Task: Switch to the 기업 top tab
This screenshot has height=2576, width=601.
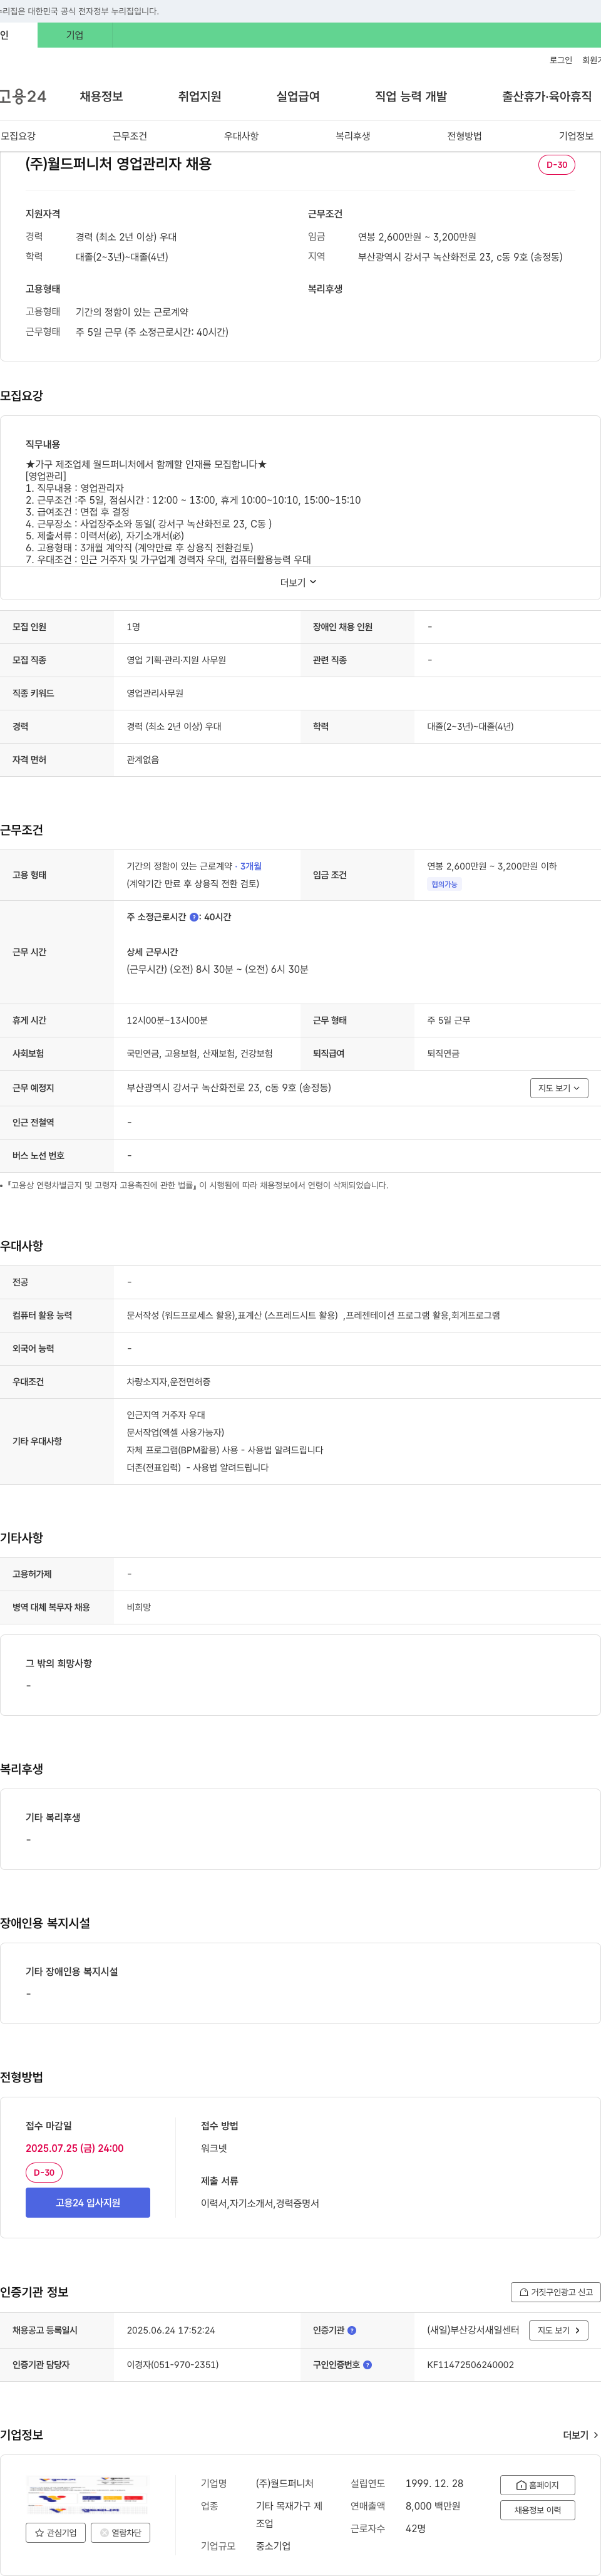Action: pyautogui.click(x=75, y=35)
